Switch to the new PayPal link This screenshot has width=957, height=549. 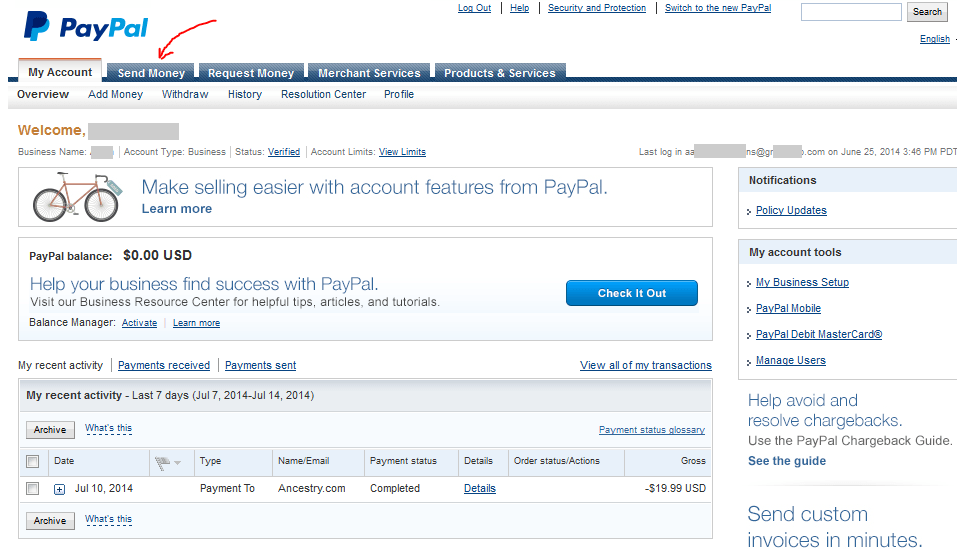pos(718,8)
